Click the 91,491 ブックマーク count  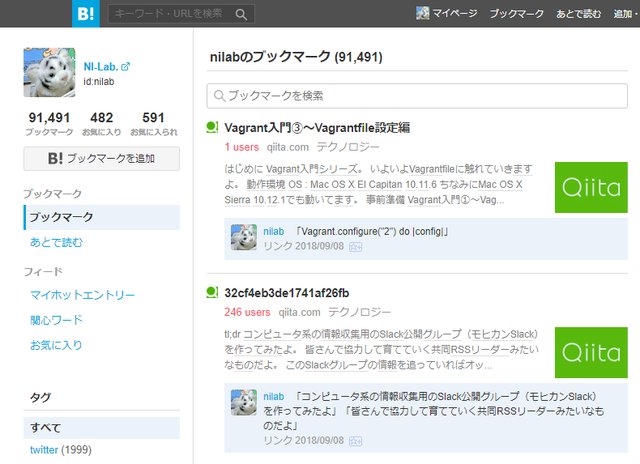[49, 123]
